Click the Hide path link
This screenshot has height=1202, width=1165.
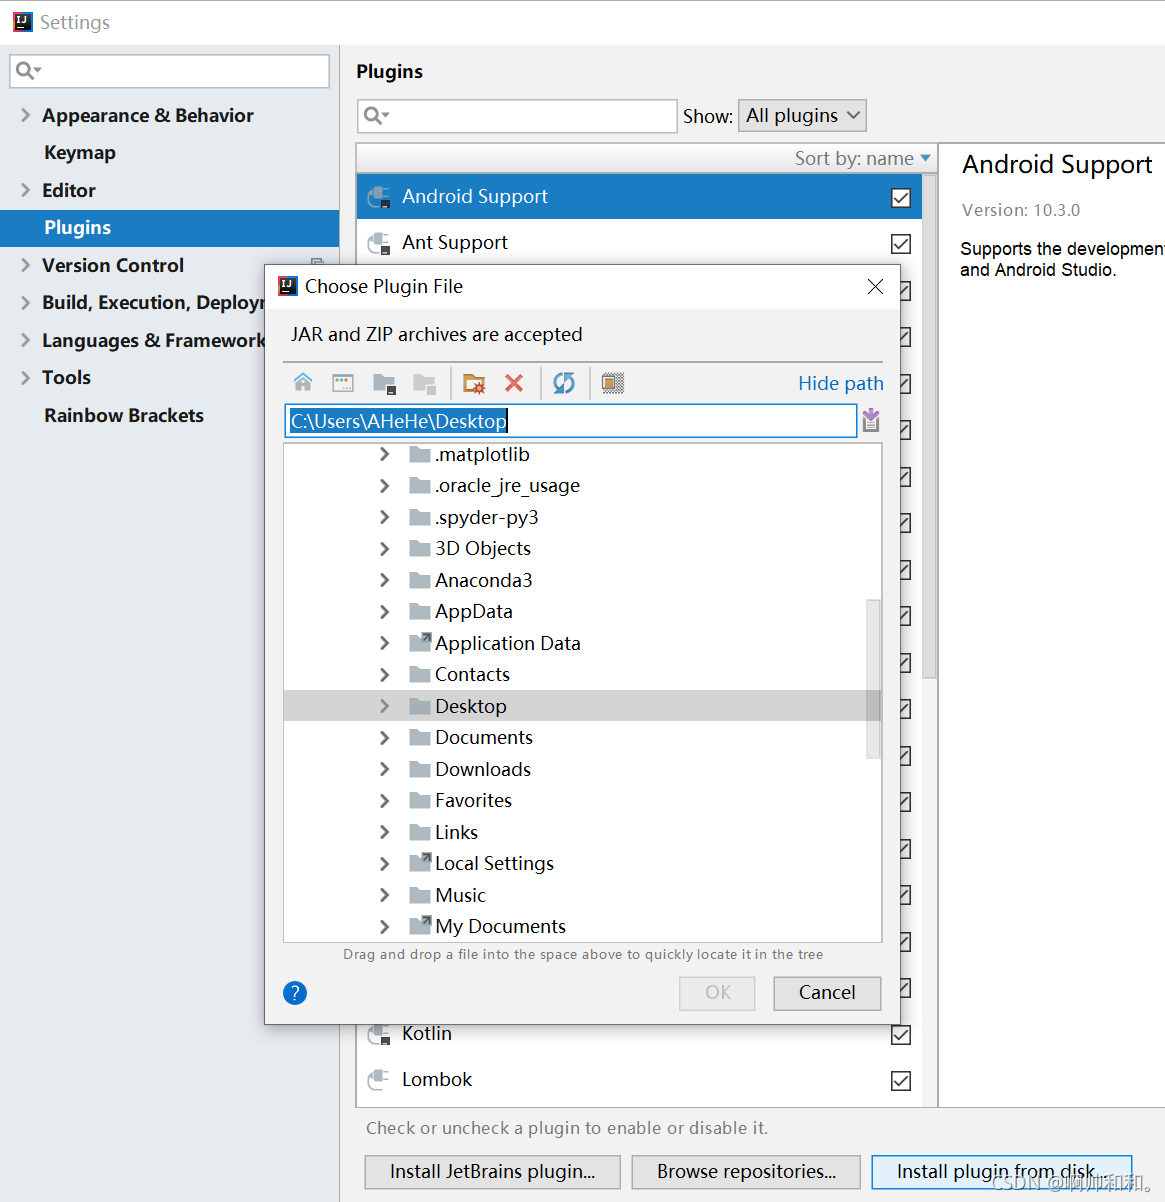(841, 383)
